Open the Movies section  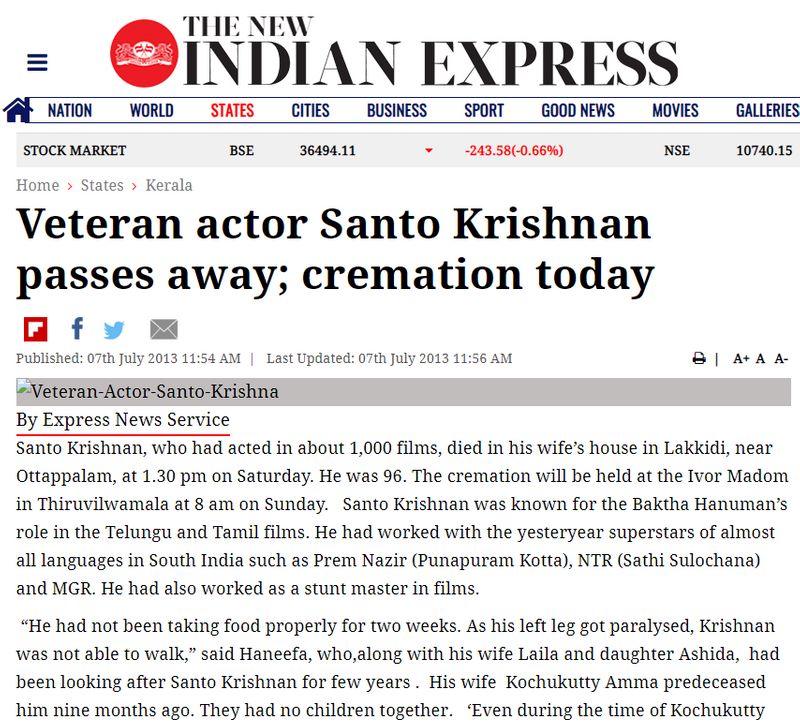pos(675,110)
